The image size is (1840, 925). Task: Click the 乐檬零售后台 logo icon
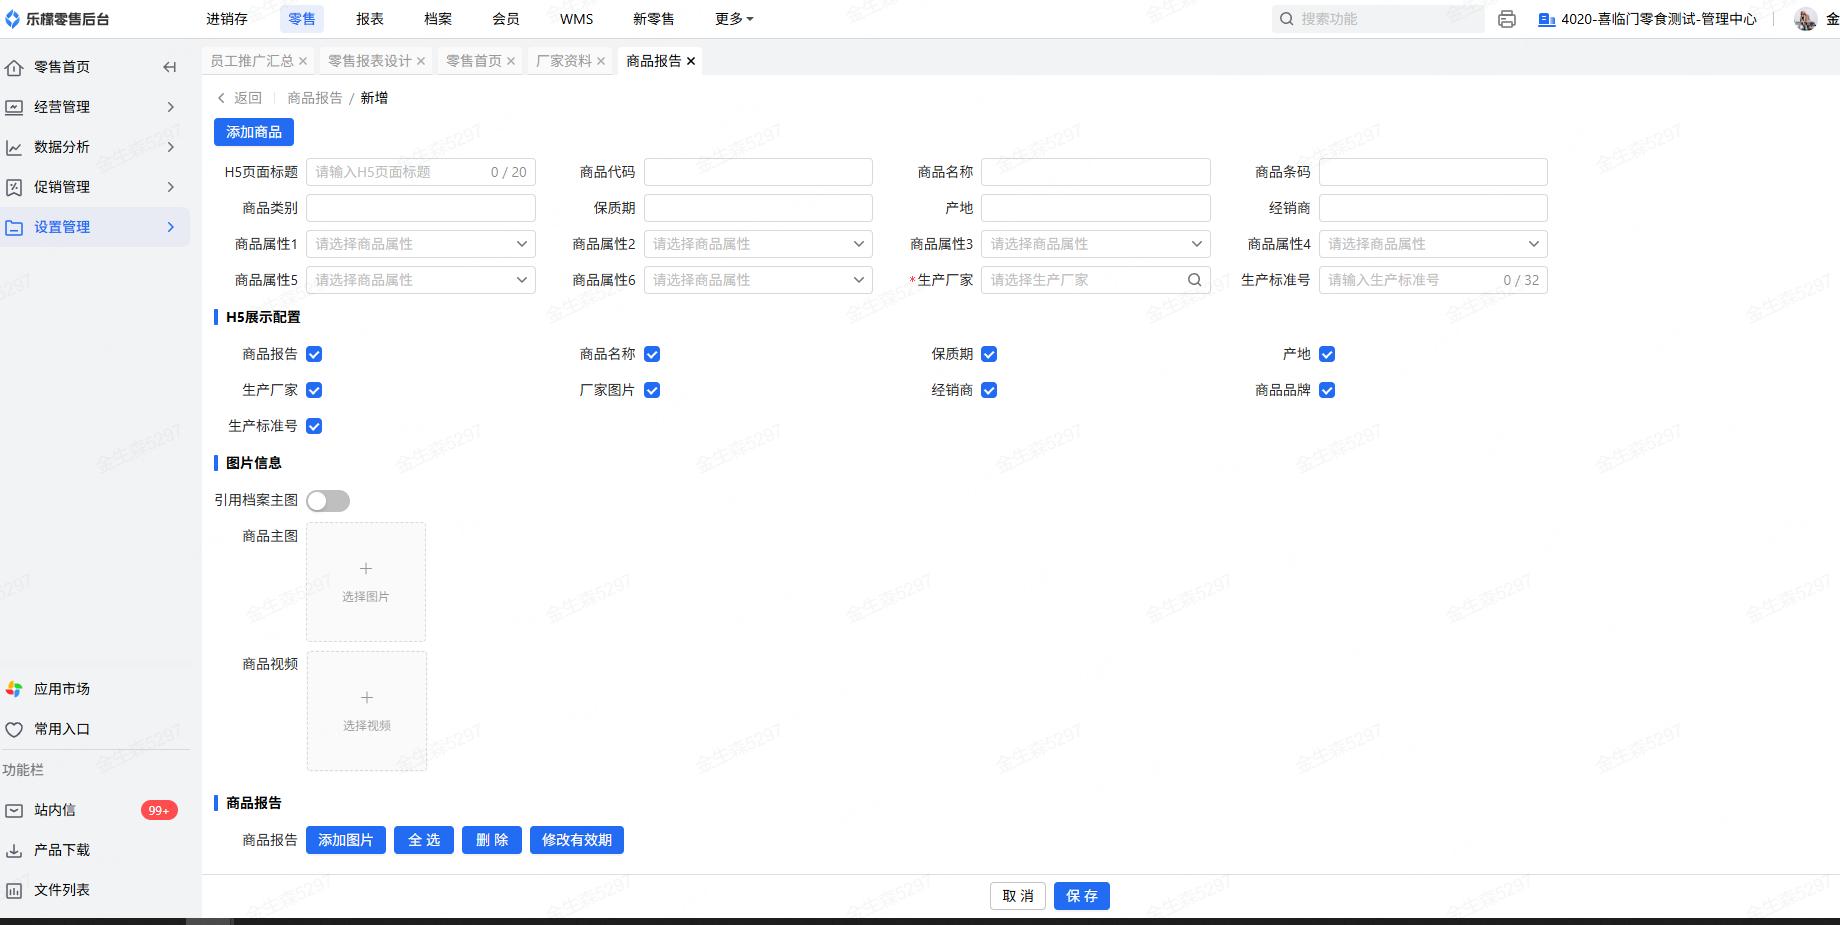pyautogui.click(x=13, y=19)
